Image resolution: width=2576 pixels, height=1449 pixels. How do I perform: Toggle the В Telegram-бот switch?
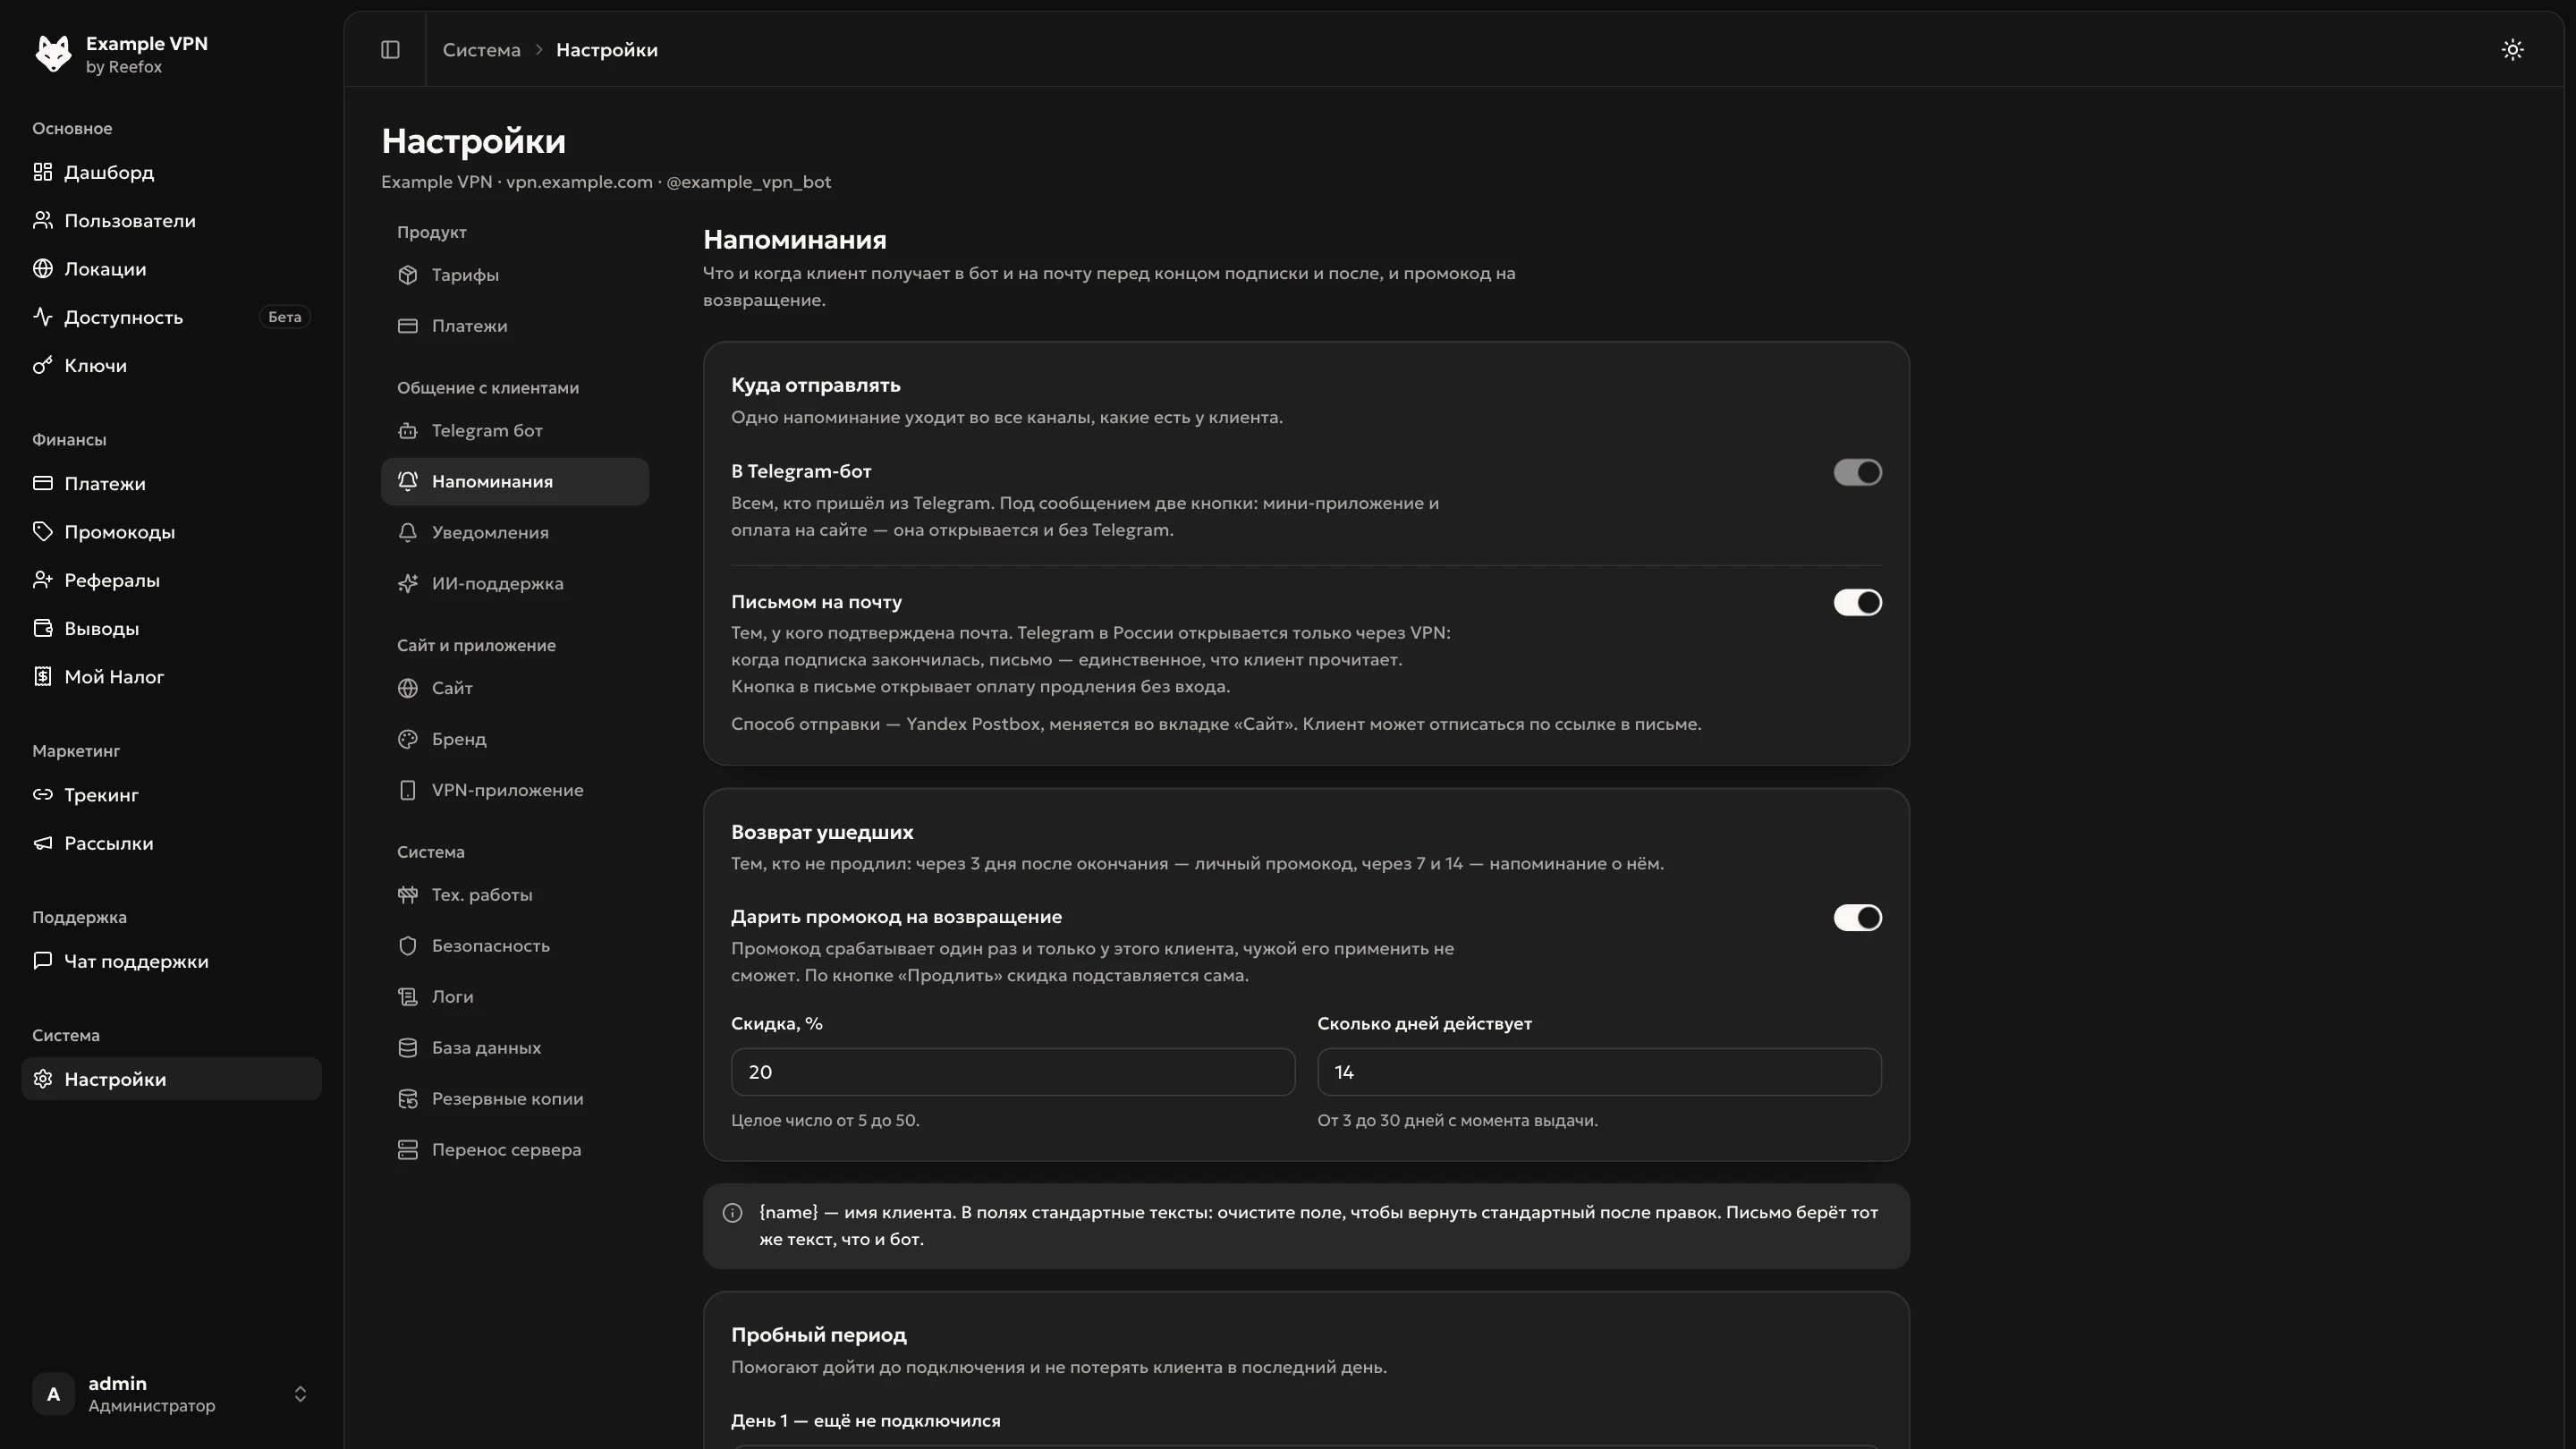[1857, 472]
